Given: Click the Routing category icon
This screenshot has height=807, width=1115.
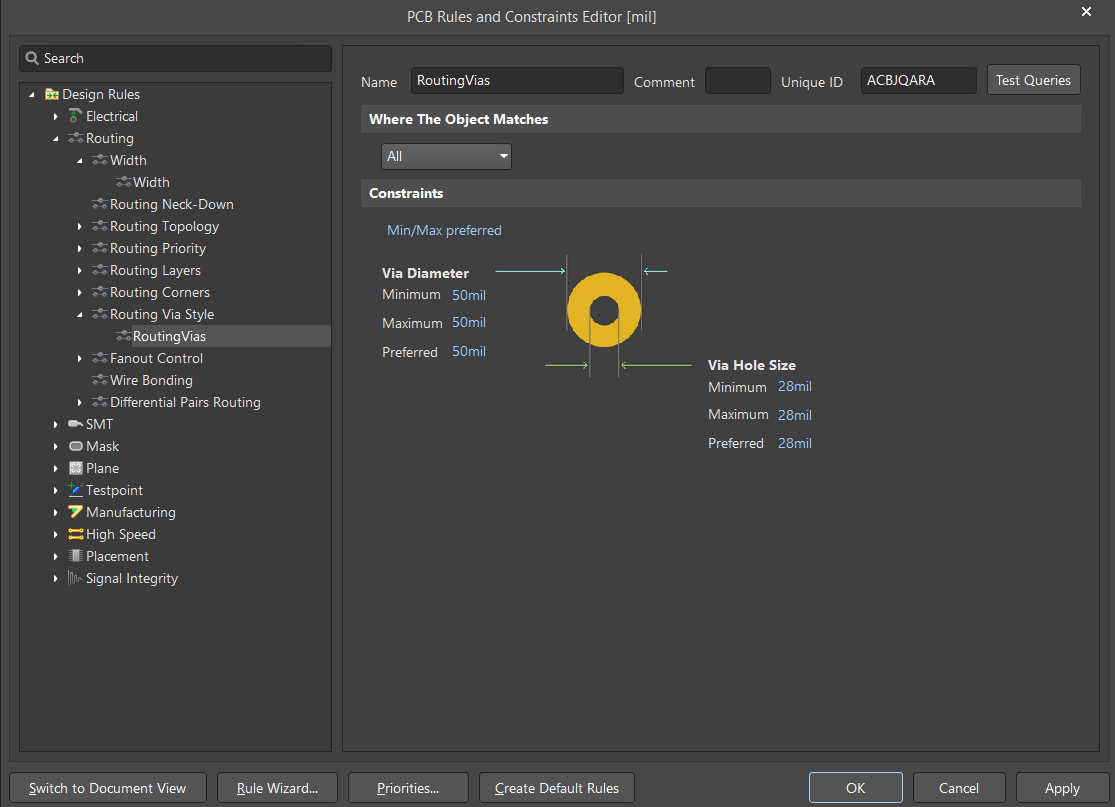Looking at the screenshot, I should point(75,138).
